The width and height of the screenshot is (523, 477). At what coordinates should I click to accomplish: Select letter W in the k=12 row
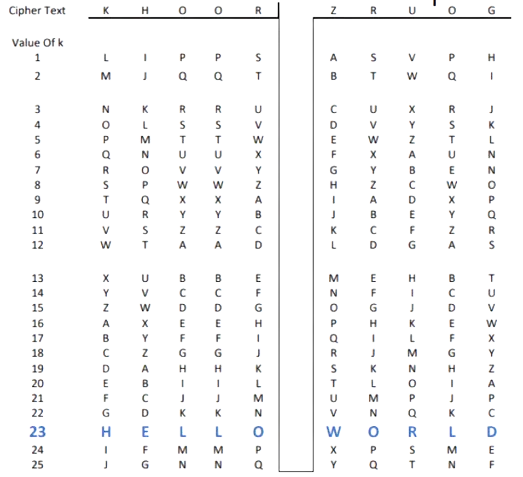(x=106, y=245)
